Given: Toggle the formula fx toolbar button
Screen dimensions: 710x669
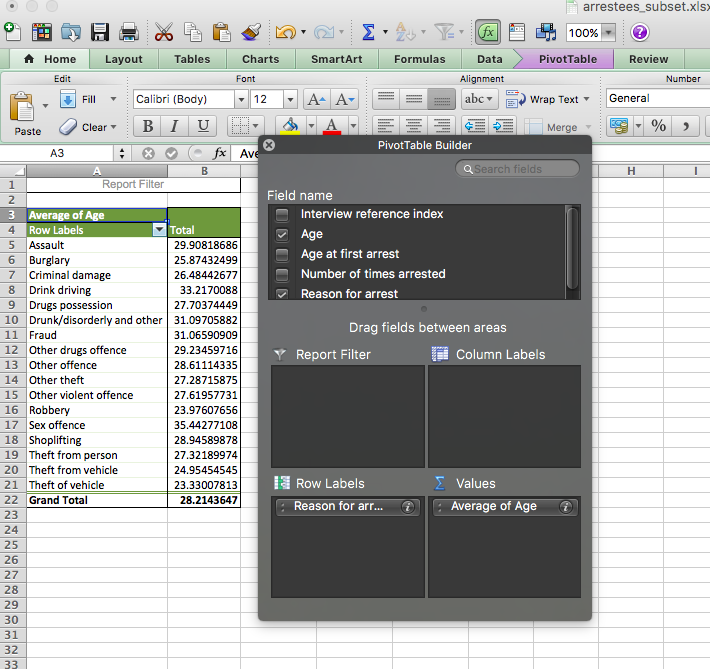Looking at the screenshot, I should [x=488, y=32].
